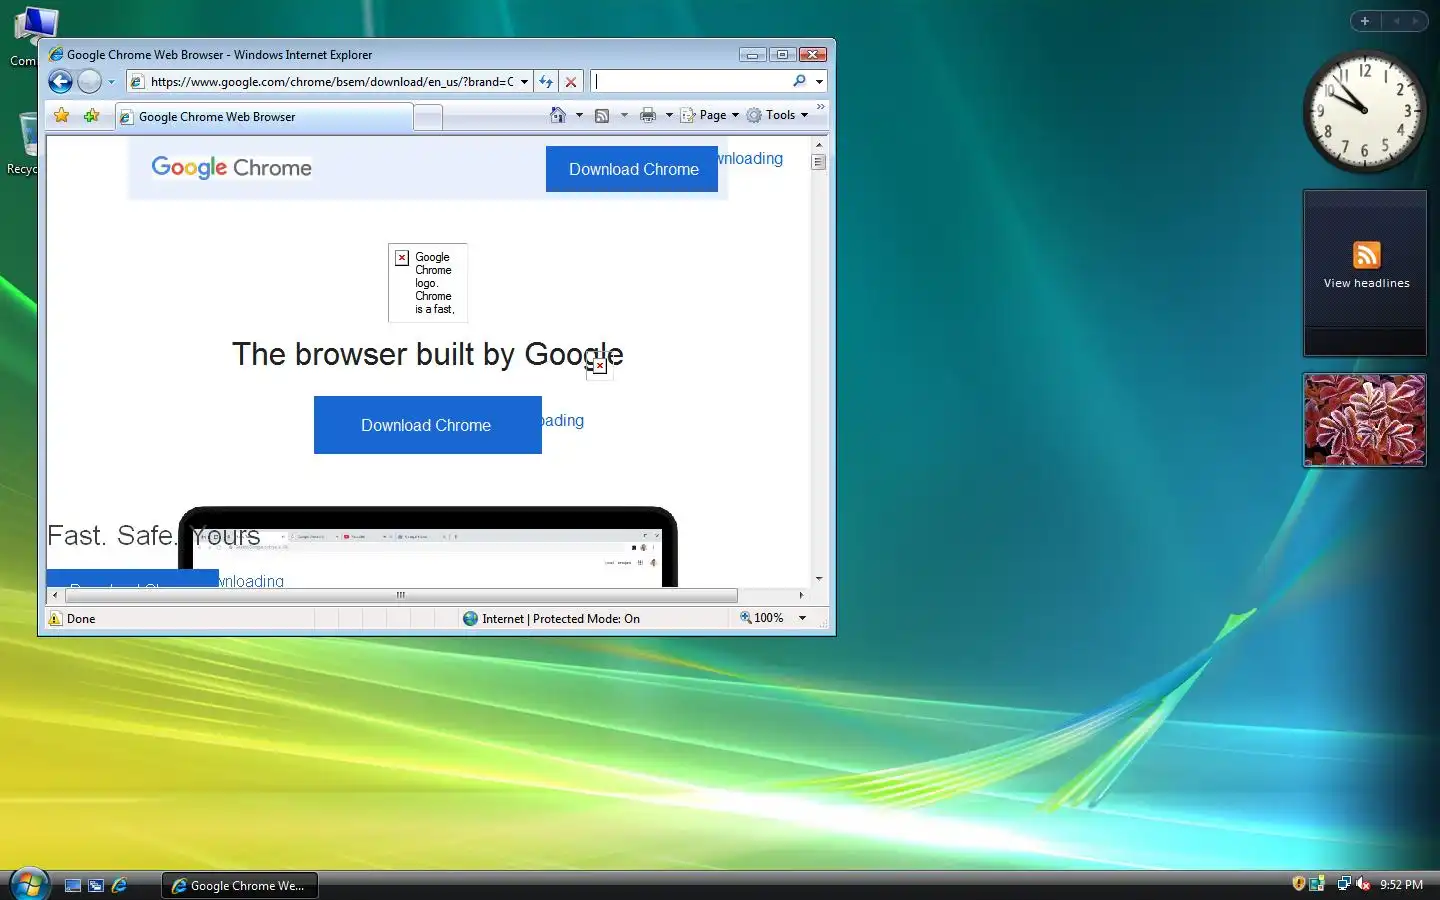
Task: Refresh the page with the Refresh icon
Action: click(546, 82)
